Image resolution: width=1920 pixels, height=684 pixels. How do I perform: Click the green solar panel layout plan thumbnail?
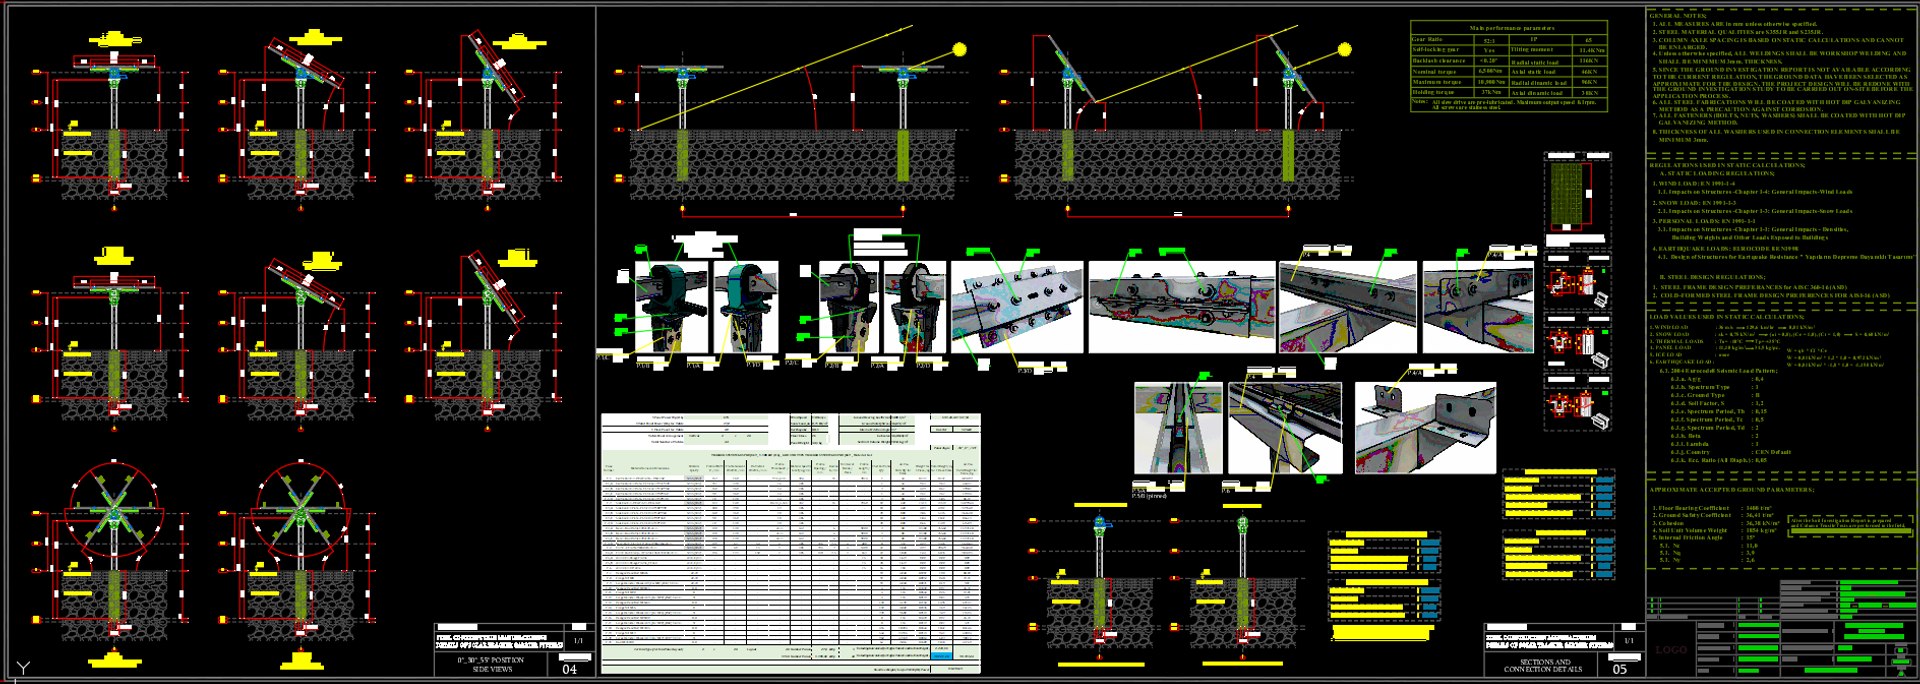point(1567,195)
